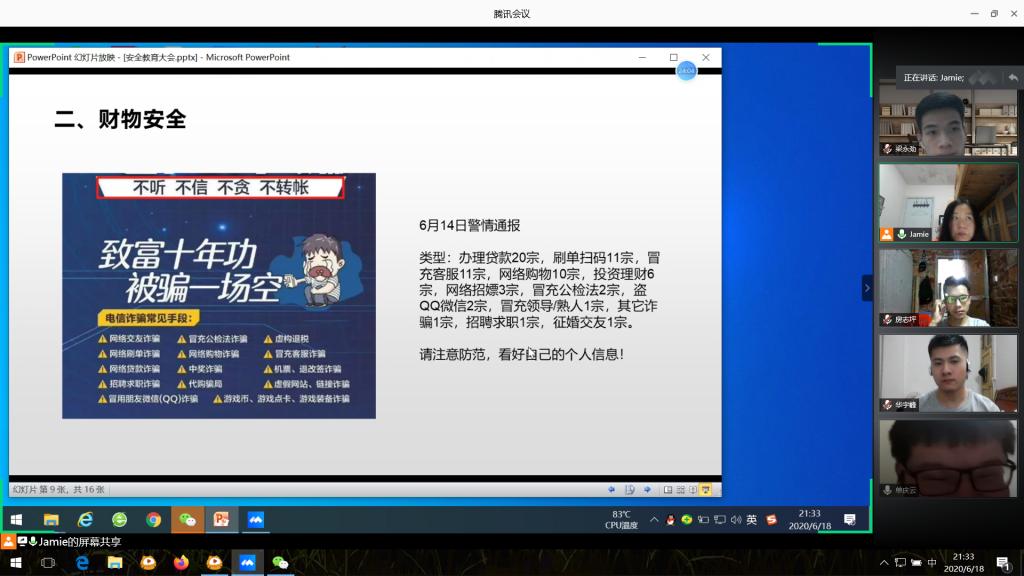
Task: Advance to next slide using status bar arrow
Action: (x=647, y=489)
